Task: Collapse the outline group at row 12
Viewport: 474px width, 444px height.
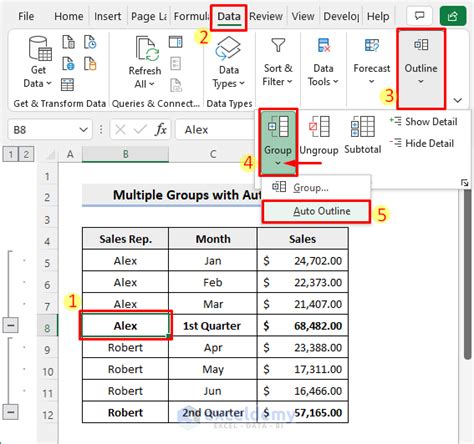Action: [x=11, y=412]
